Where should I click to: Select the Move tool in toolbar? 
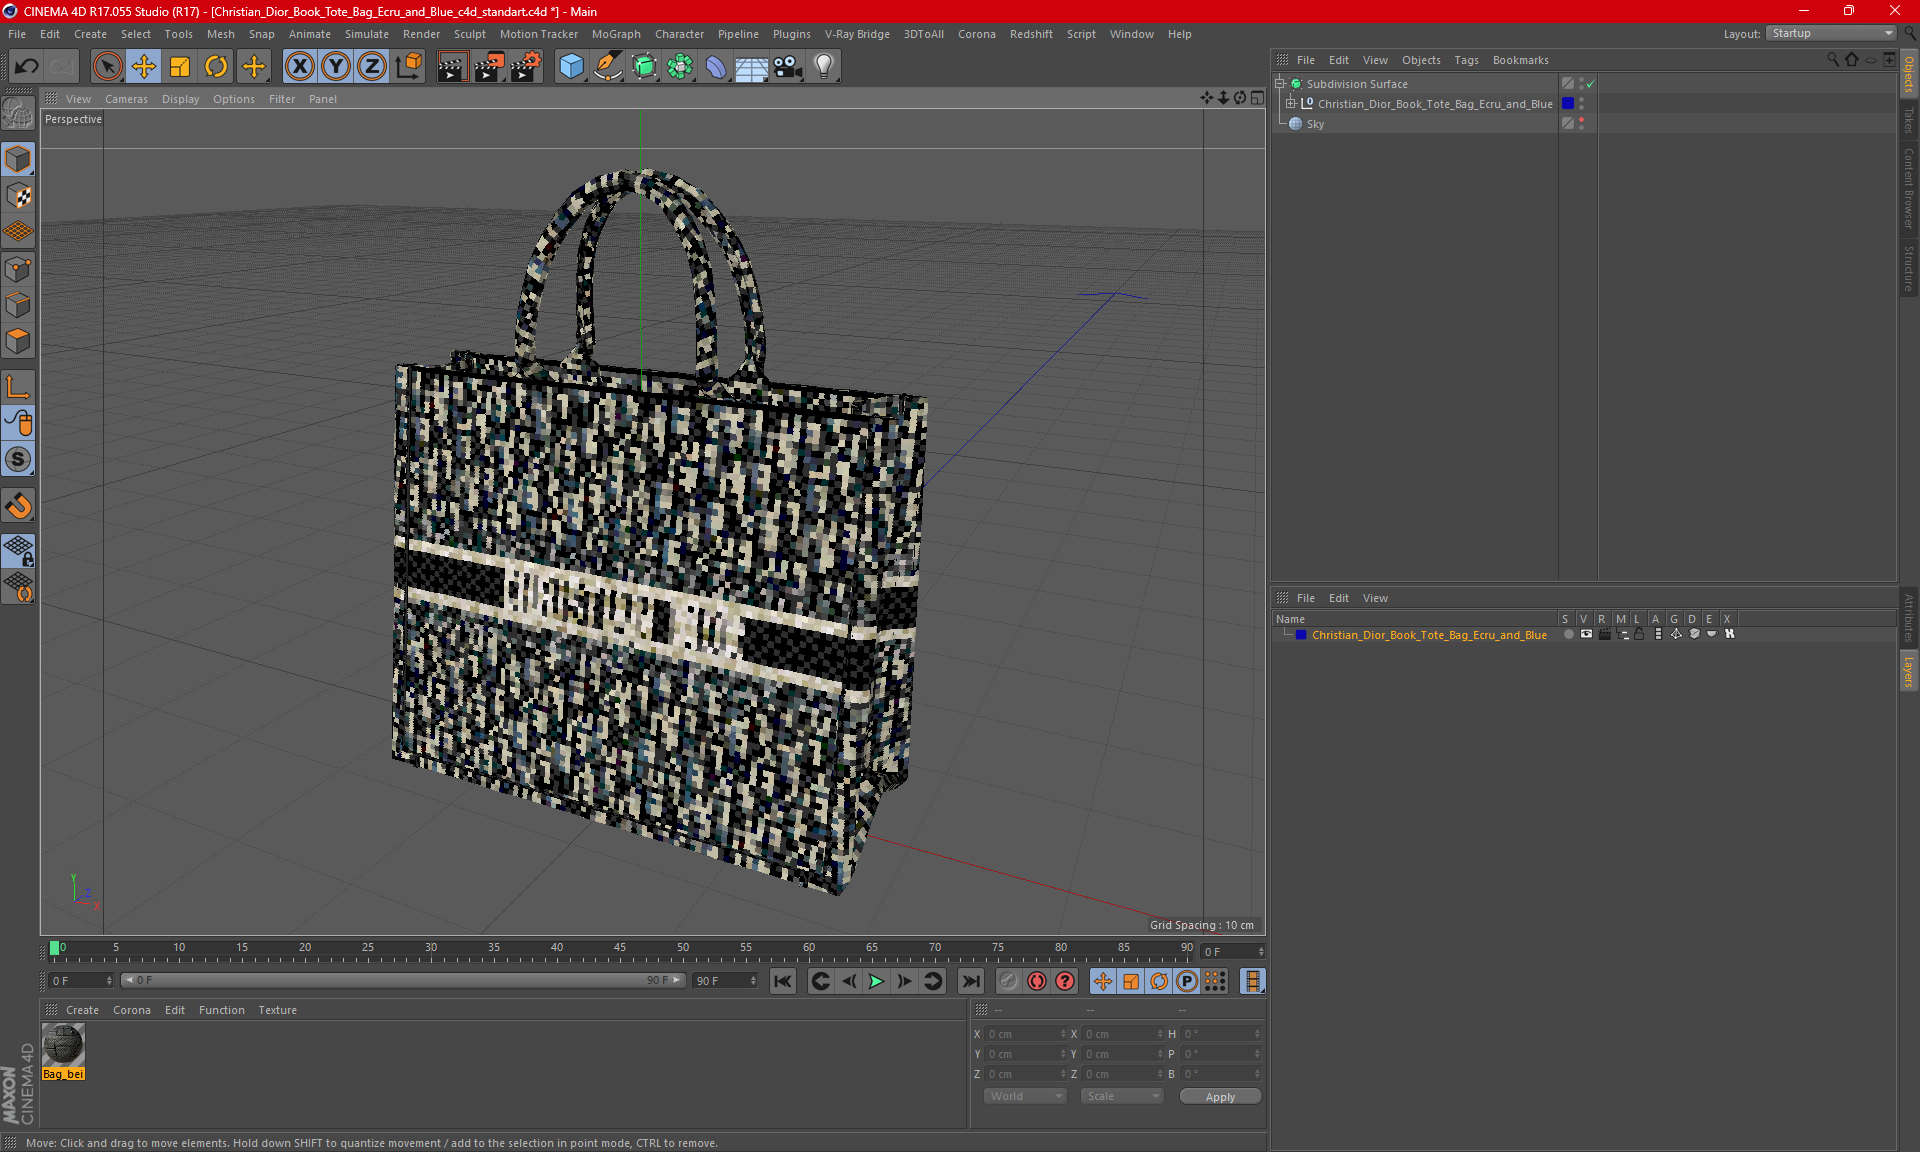tap(143, 66)
